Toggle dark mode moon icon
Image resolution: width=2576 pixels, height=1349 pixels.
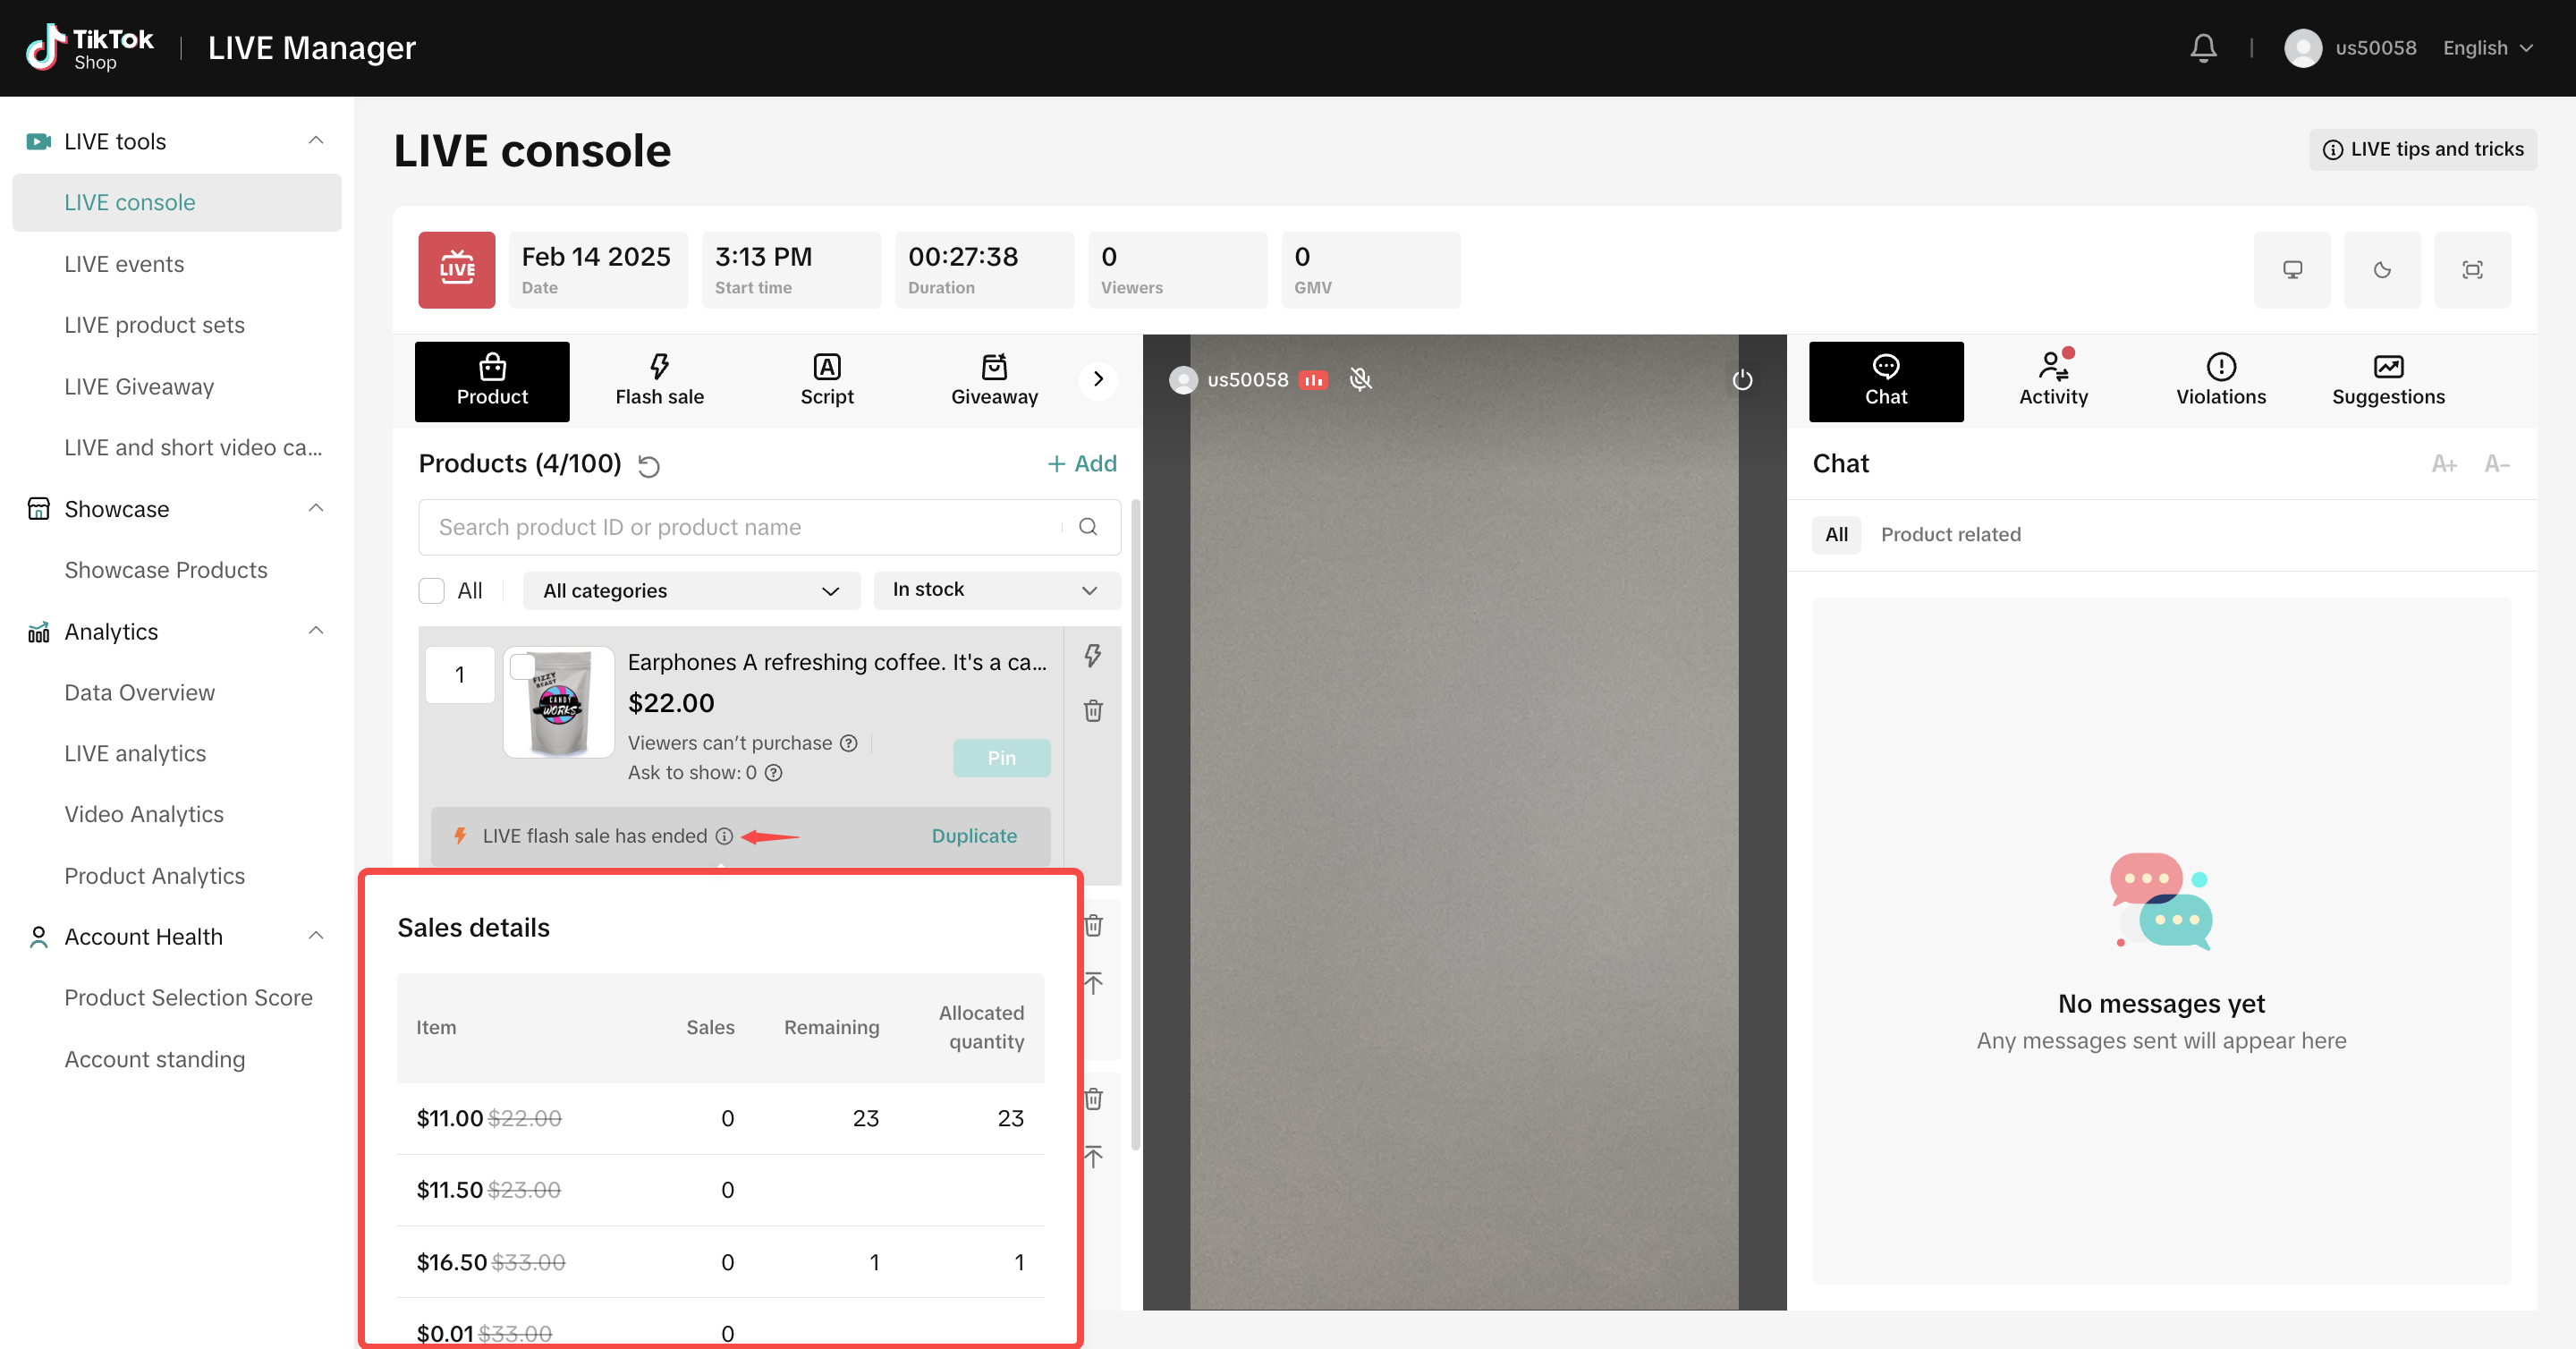pos(2382,270)
